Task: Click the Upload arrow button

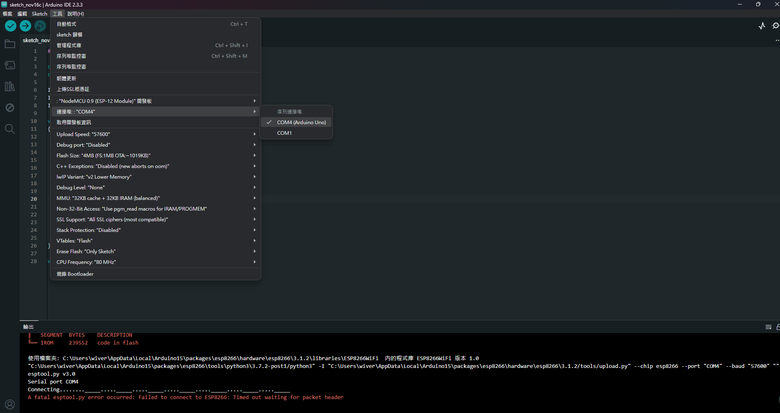Action: [x=25, y=25]
